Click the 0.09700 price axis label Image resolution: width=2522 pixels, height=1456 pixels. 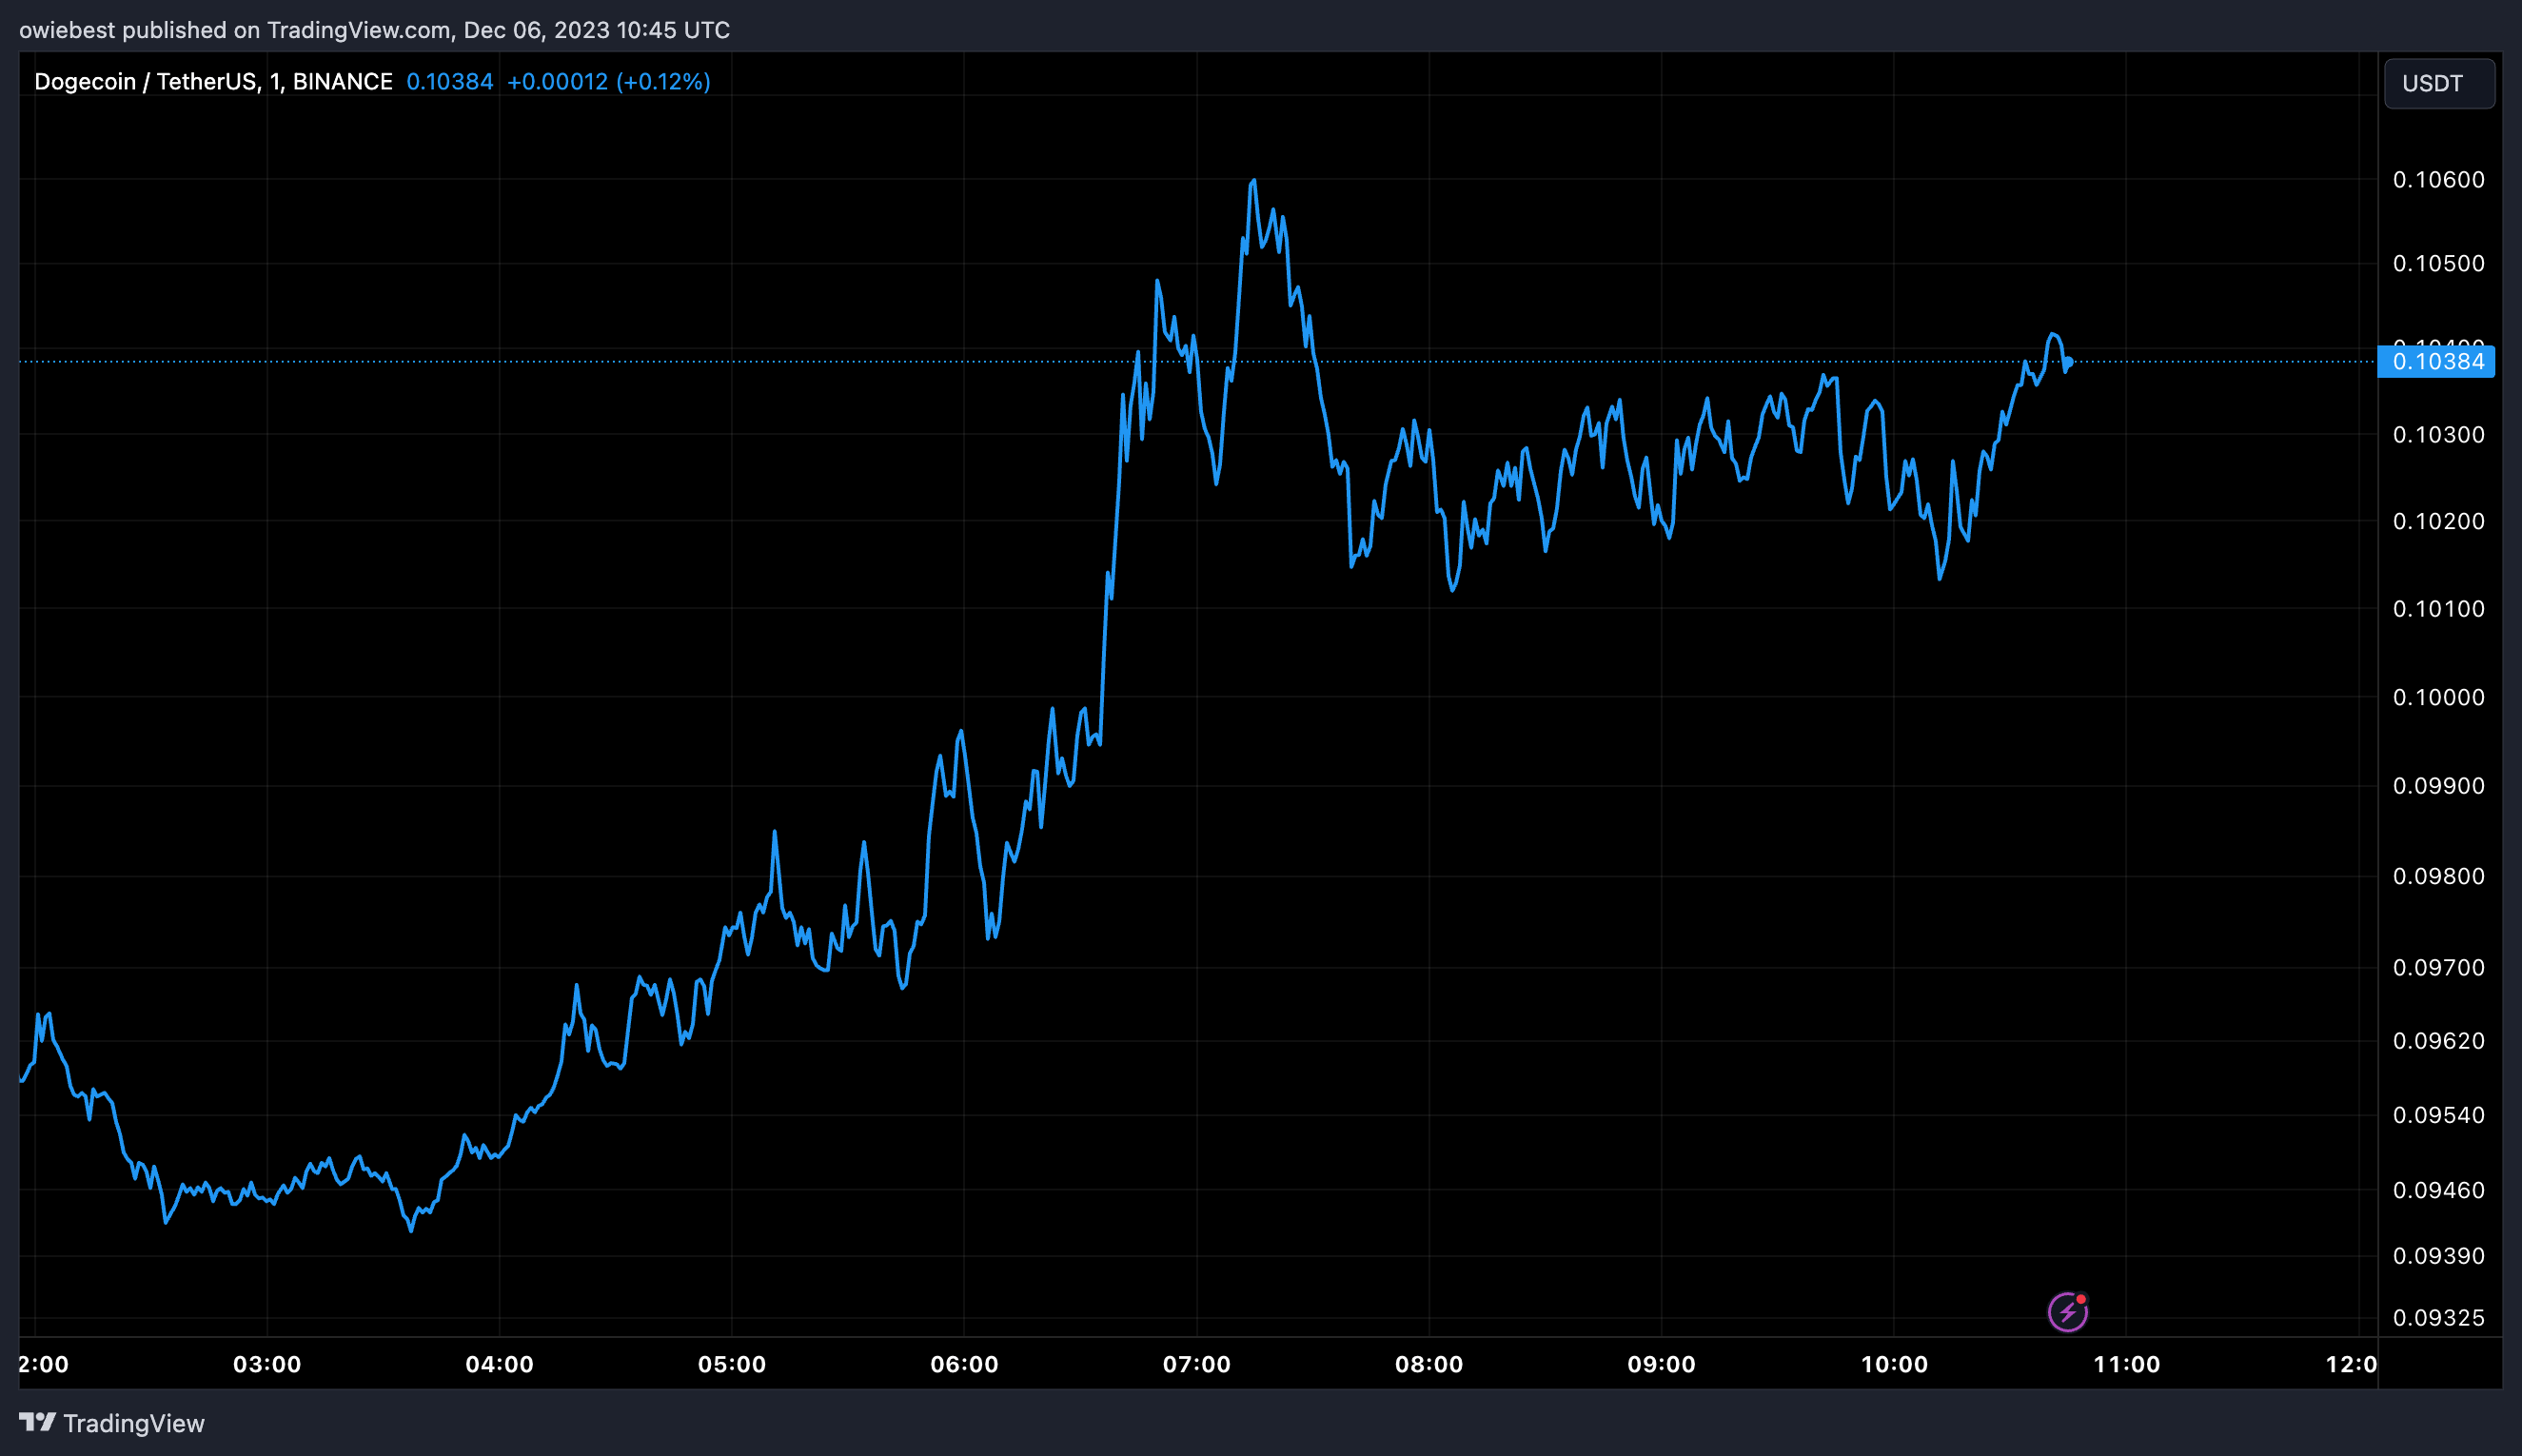2438,967
